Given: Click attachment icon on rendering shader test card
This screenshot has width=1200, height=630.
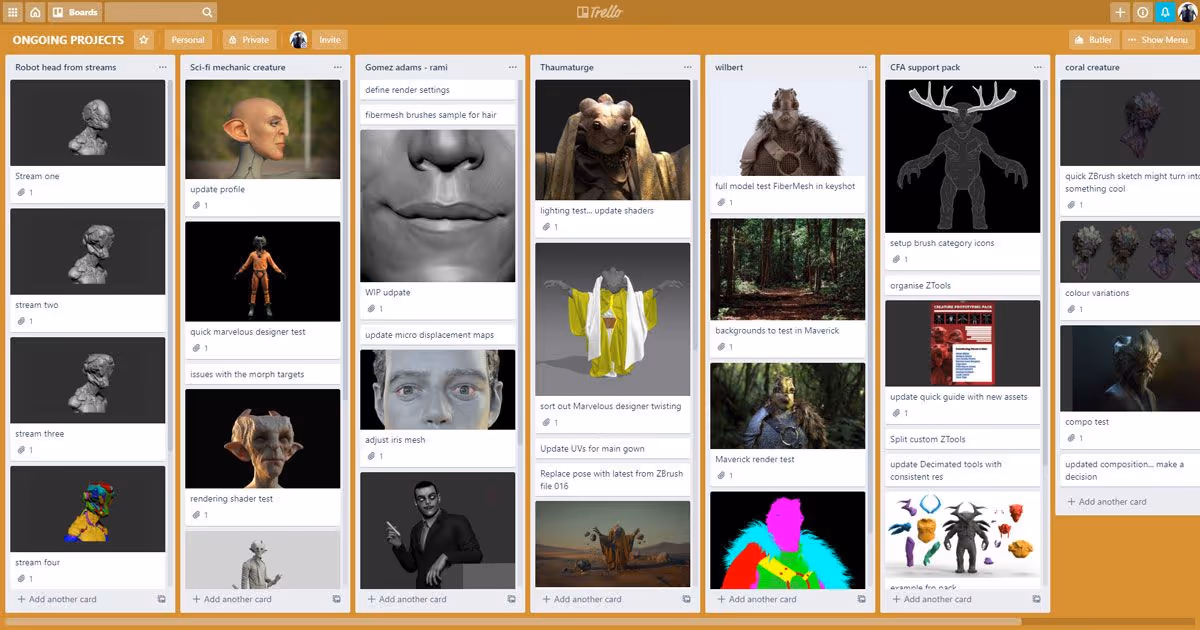Looking at the screenshot, I should point(196,515).
